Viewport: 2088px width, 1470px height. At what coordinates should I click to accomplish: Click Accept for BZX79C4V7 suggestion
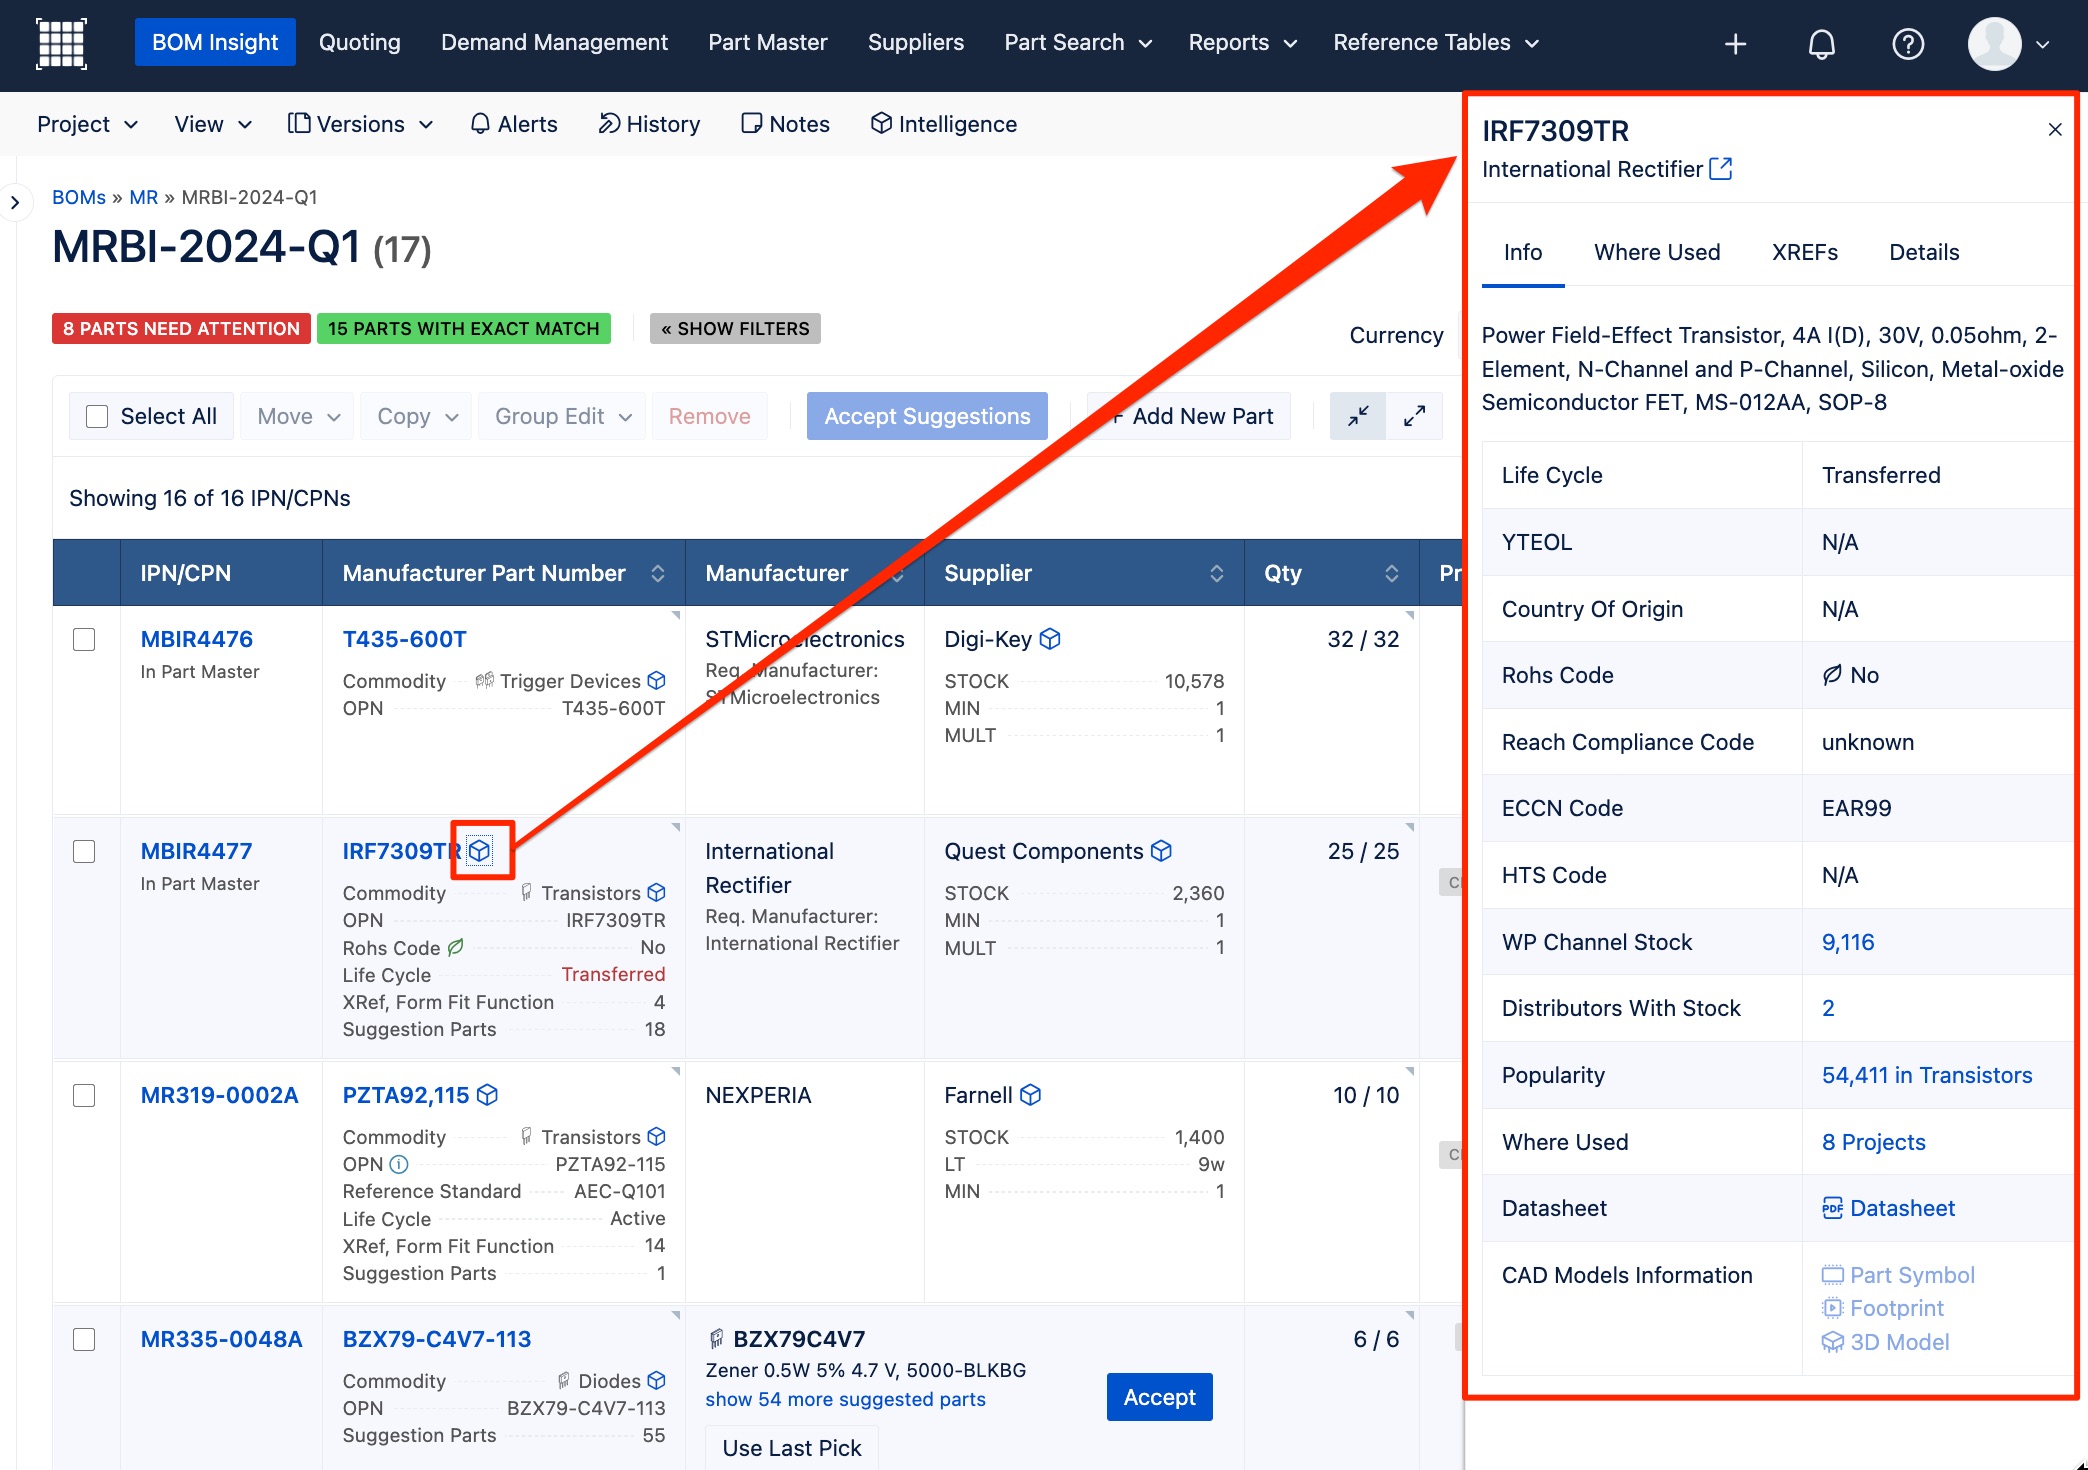click(1159, 1397)
